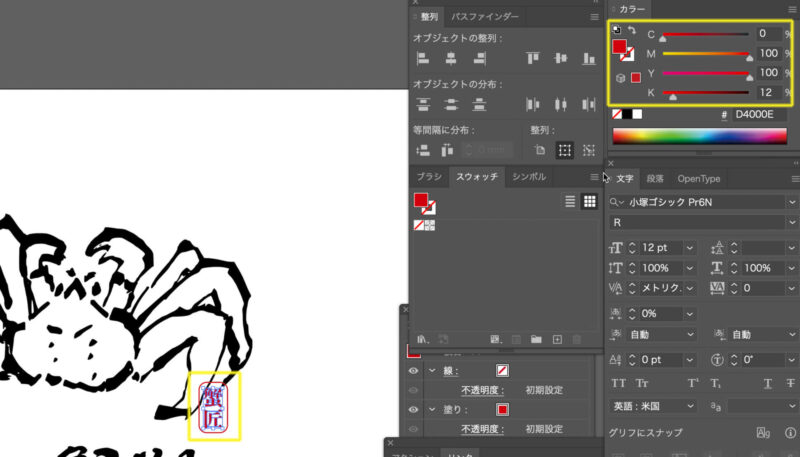Open the Align panel hamburger menu
This screenshot has height=457, width=800.
[x=594, y=17]
